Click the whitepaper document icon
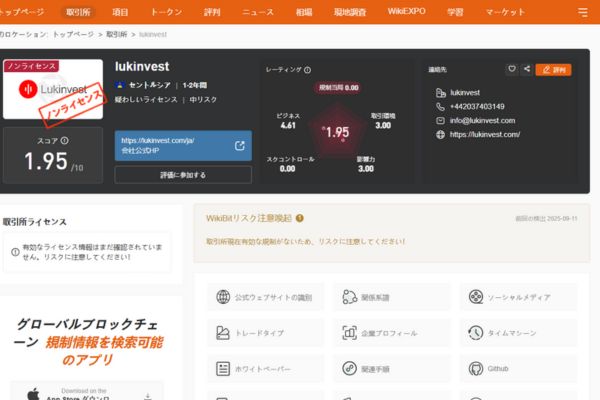Image resolution: width=600 pixels, height=400 pixels. click(223, 369)
